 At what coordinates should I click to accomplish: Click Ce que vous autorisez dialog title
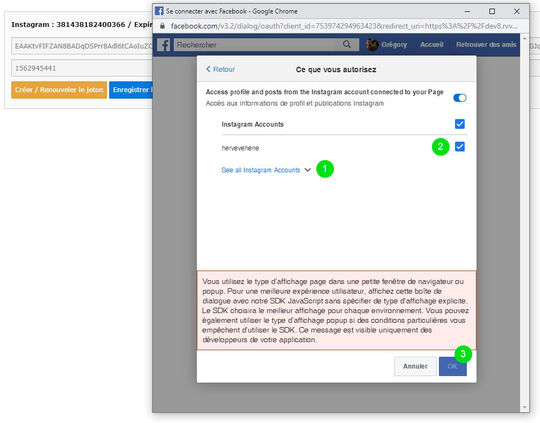(336, 70)
